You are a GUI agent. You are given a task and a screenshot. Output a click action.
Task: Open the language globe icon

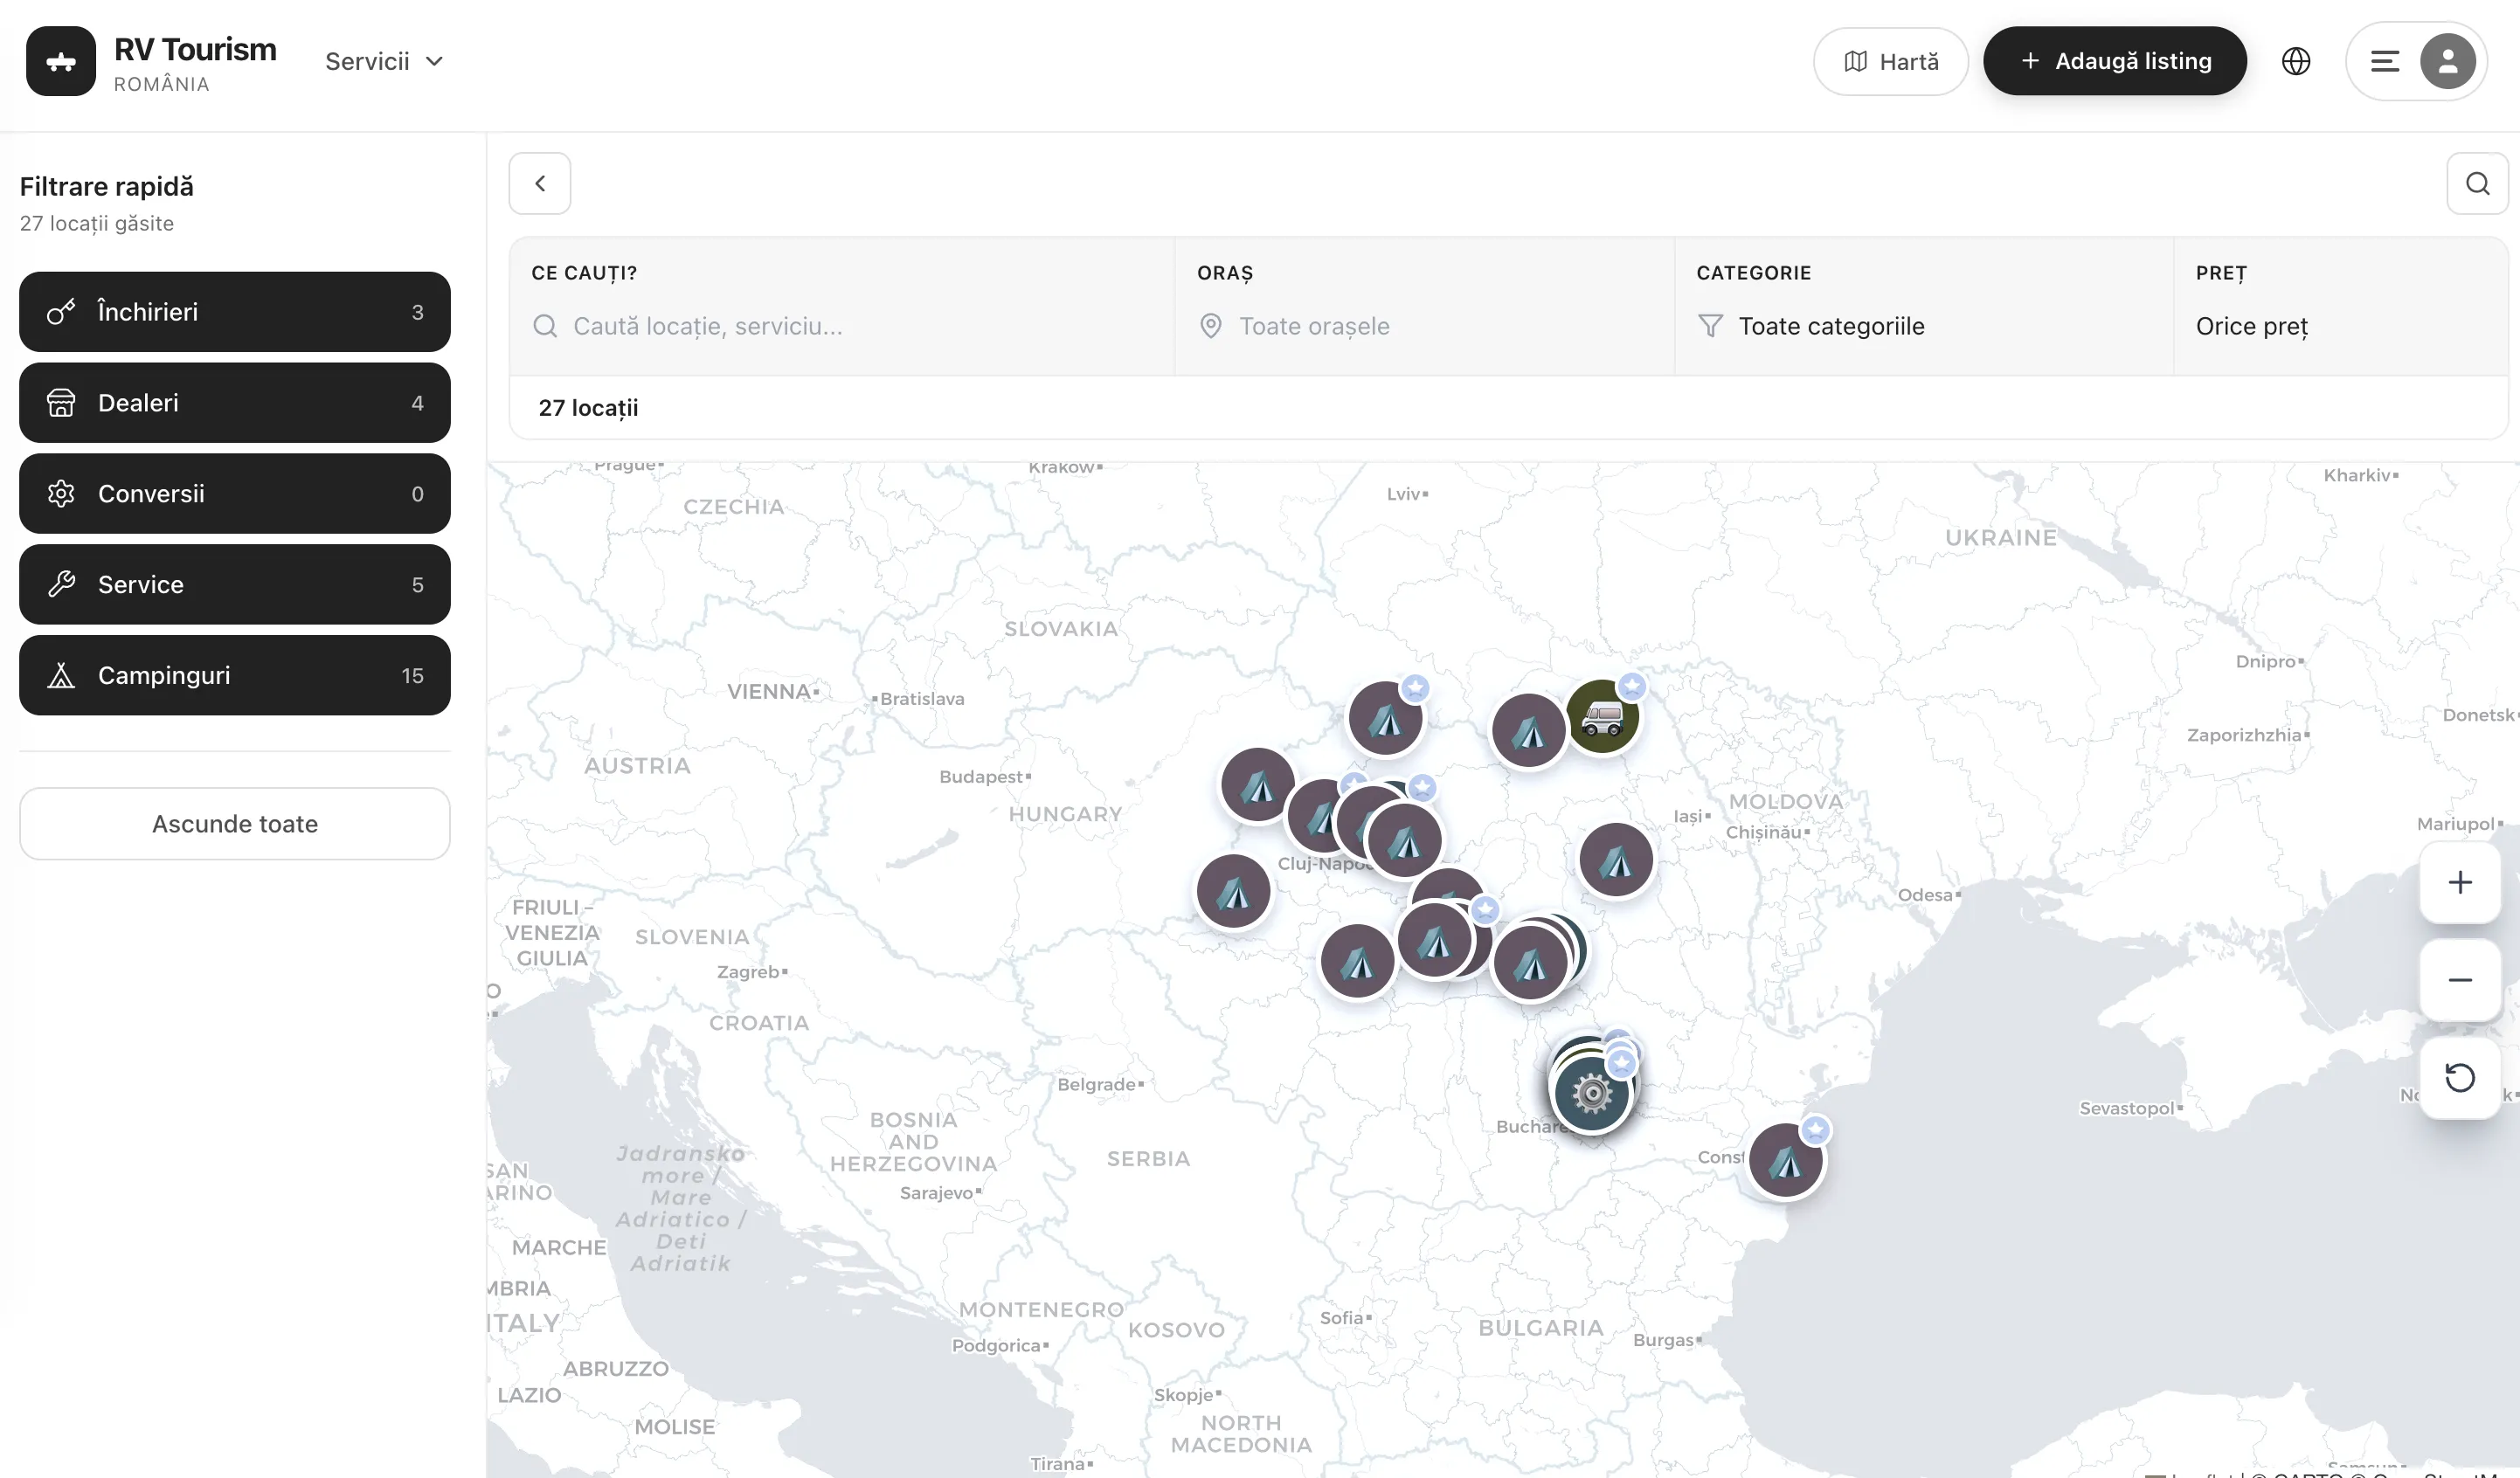point(2296,61)
